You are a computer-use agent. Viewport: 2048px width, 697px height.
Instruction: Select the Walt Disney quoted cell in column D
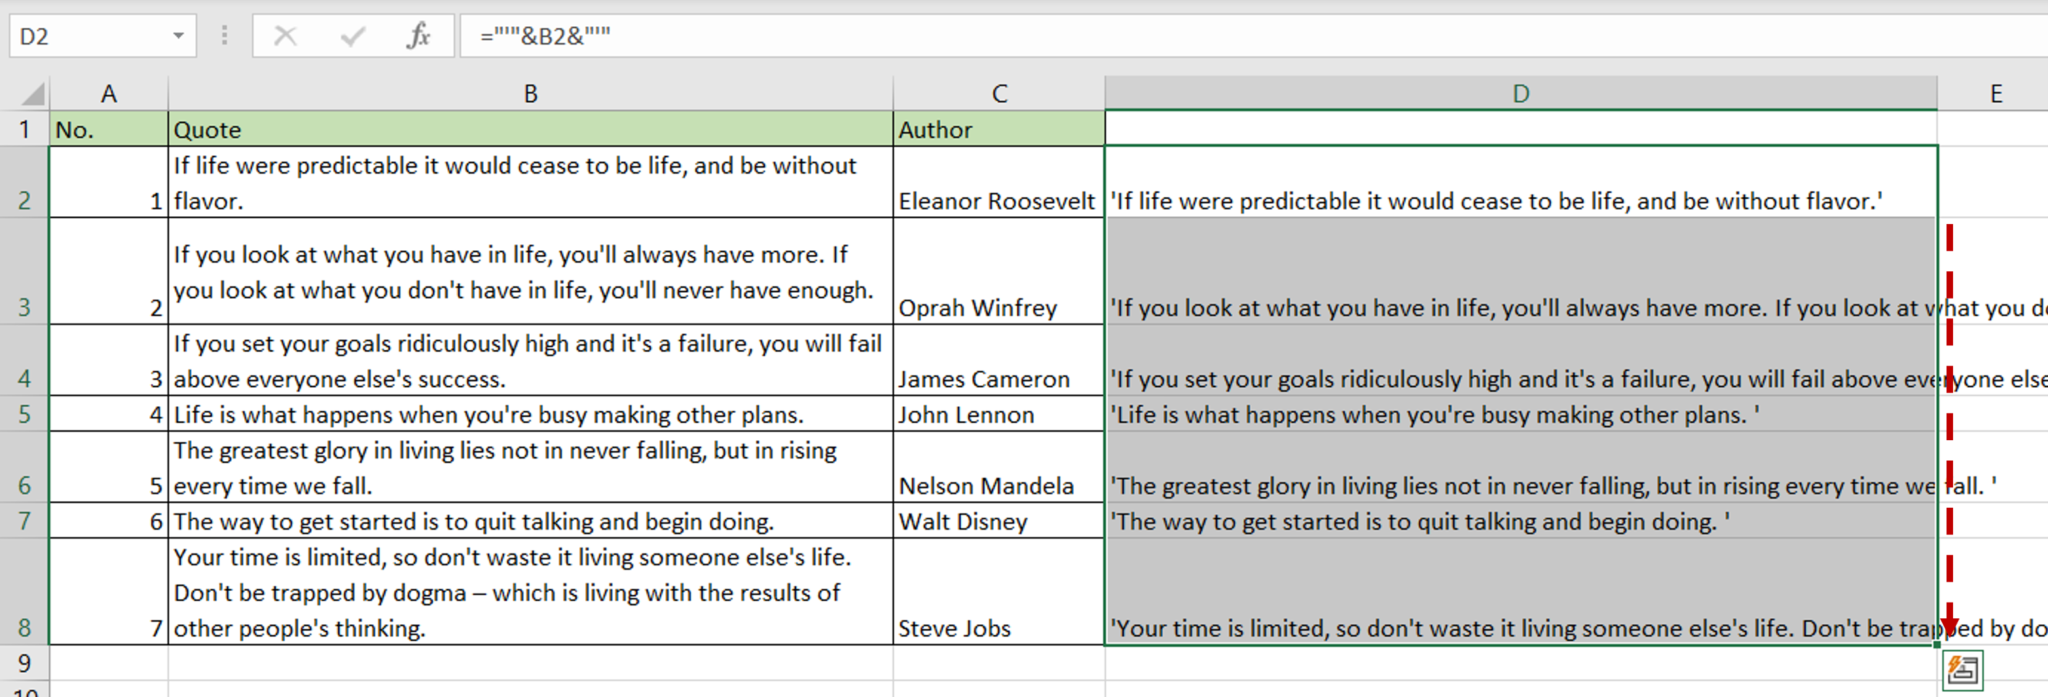[1520, 521]
